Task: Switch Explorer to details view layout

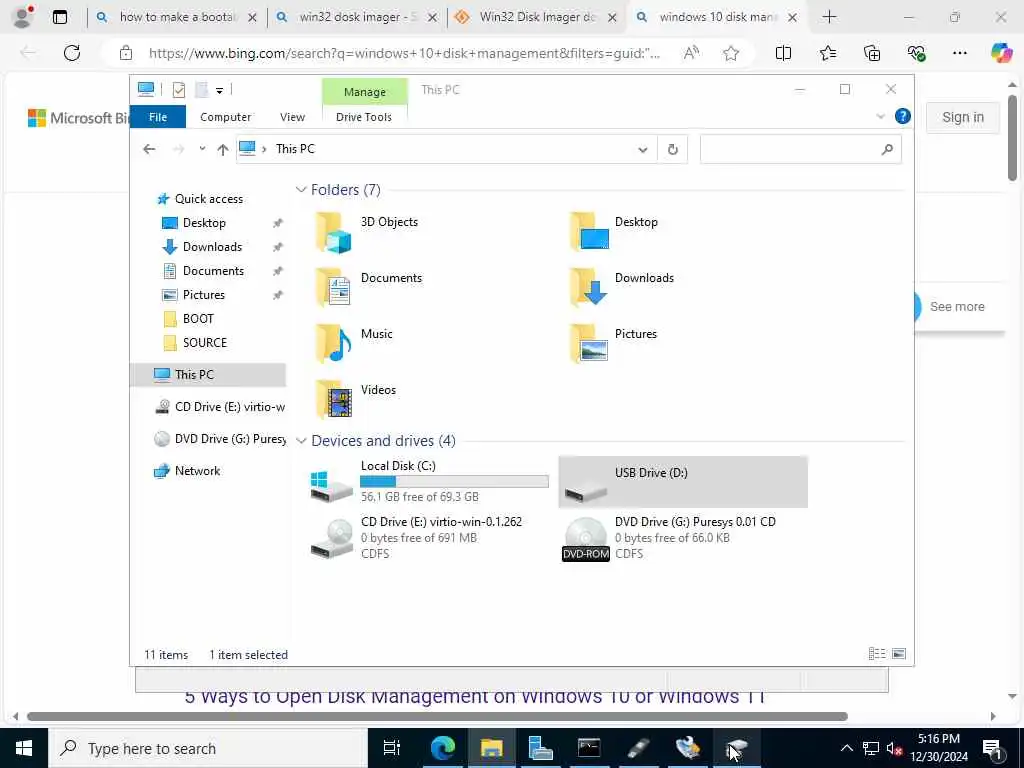Action: click(x=876, y=654)
